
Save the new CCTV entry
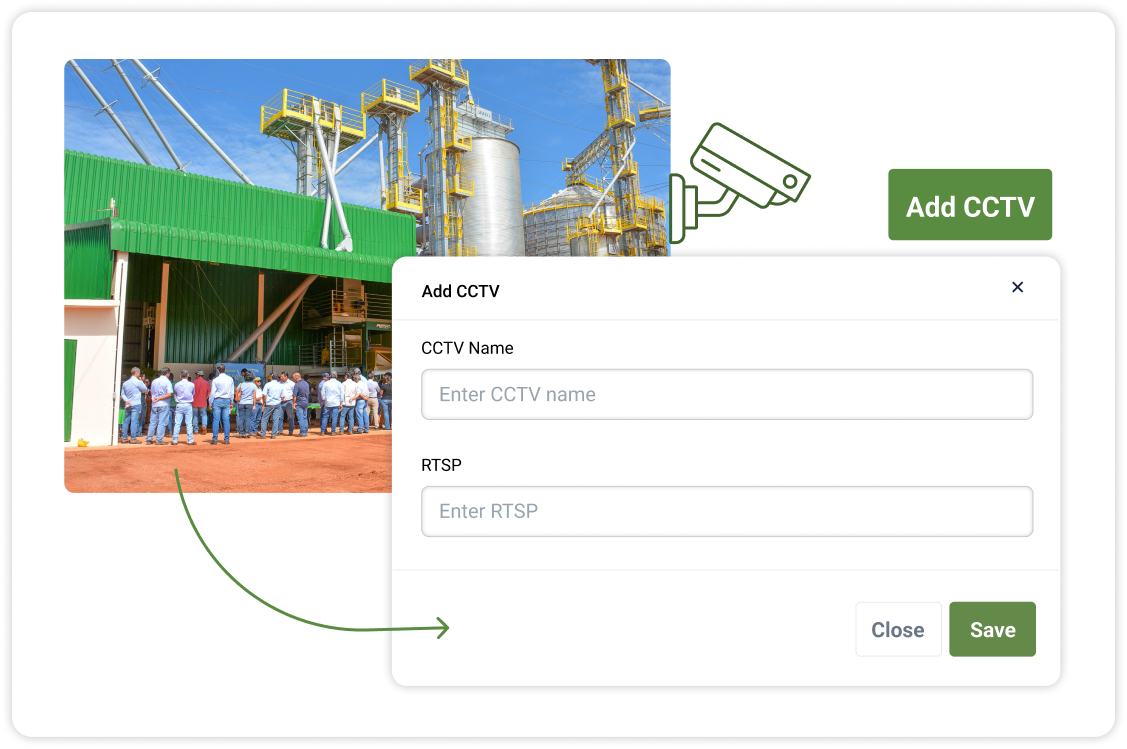point(992,629)
